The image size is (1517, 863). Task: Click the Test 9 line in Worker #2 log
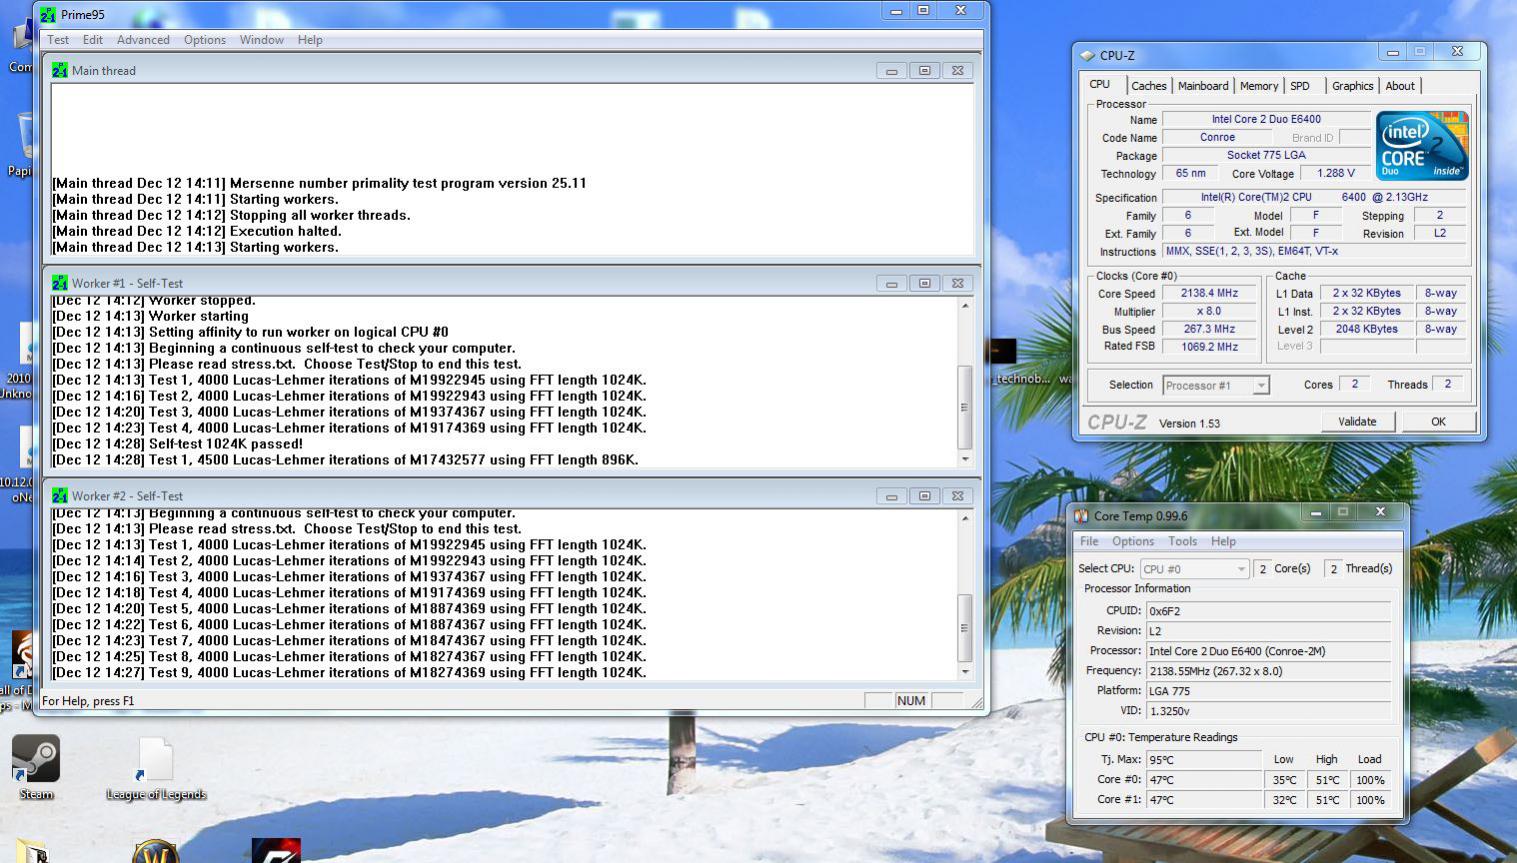(350, 673)
